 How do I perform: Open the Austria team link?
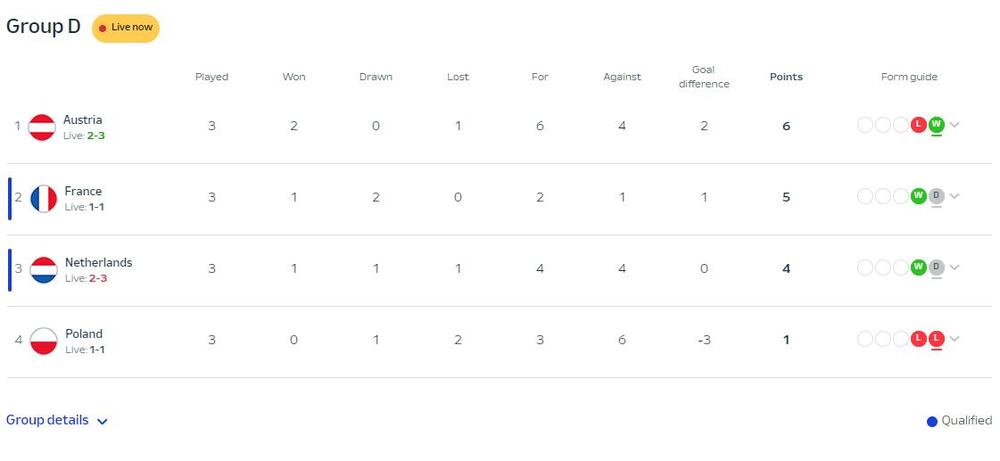tap(83, 120)
